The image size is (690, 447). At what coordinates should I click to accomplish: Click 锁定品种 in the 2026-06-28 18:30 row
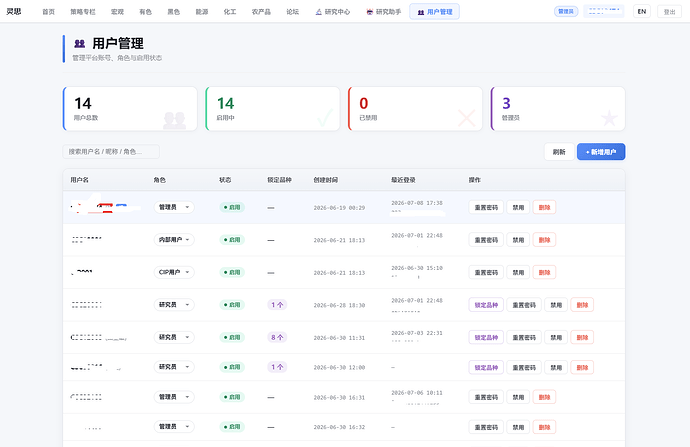(486, 305)
